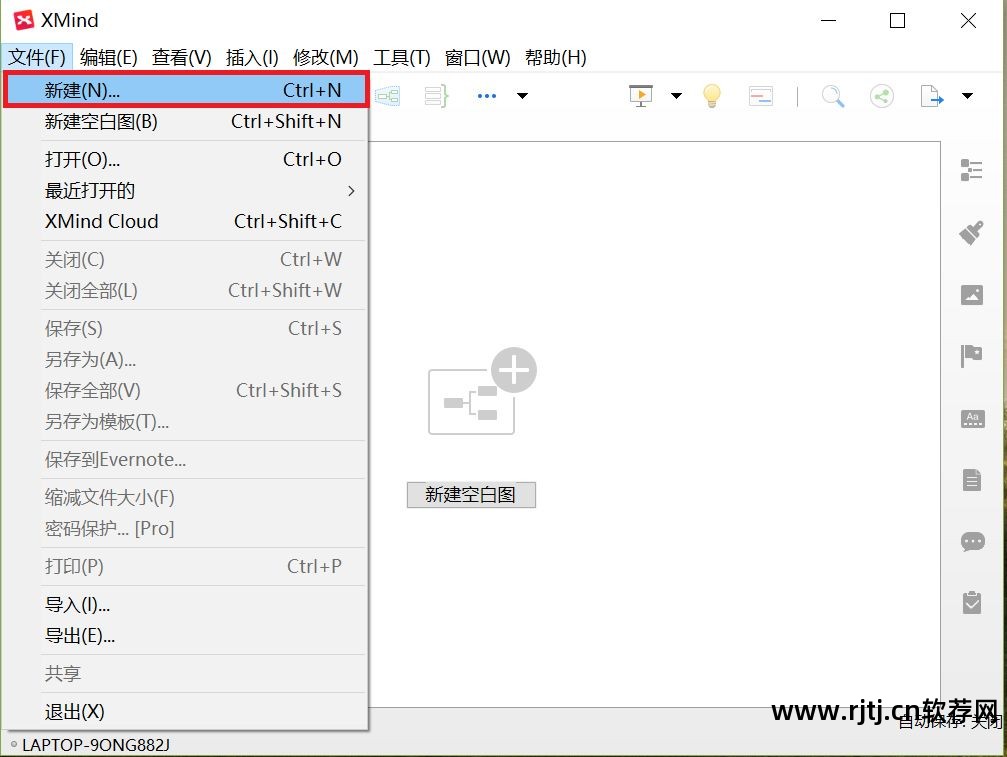This screenshot has width=1007, height=757.
Task: Start slideshow with the presentation toolbar icon
Action: 639,95
